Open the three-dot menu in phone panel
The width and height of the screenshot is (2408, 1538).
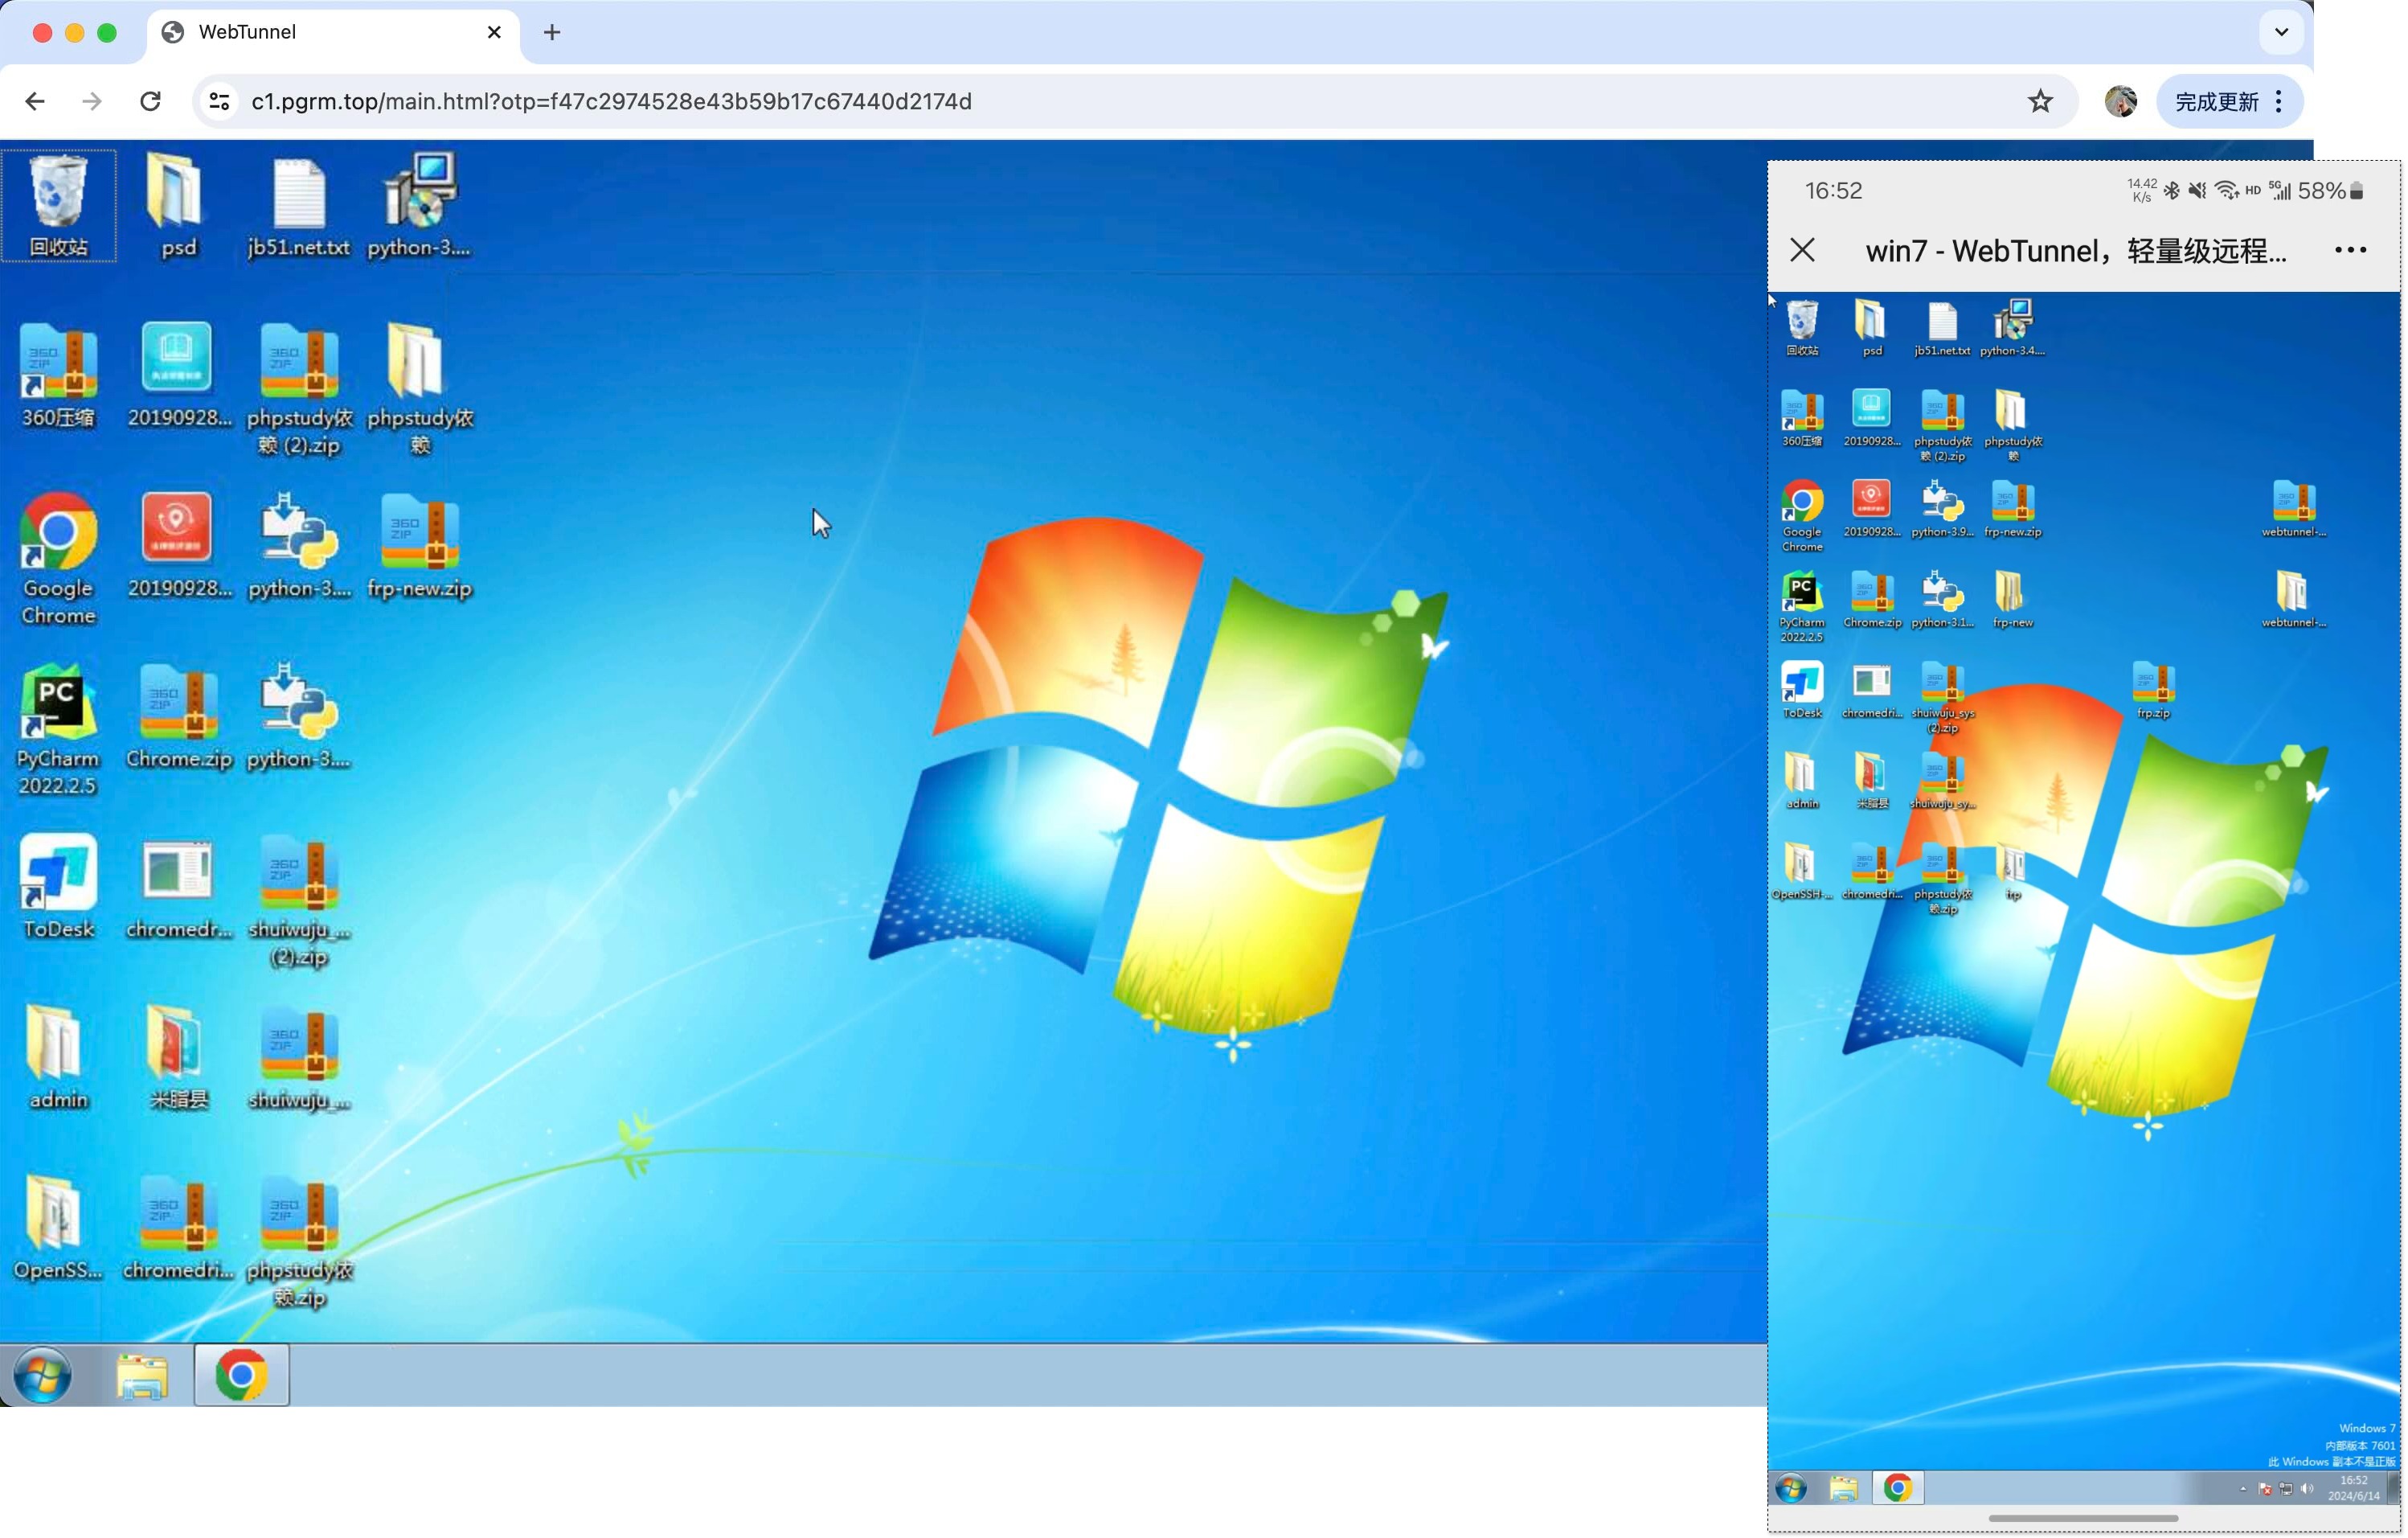click(2350, 250)
